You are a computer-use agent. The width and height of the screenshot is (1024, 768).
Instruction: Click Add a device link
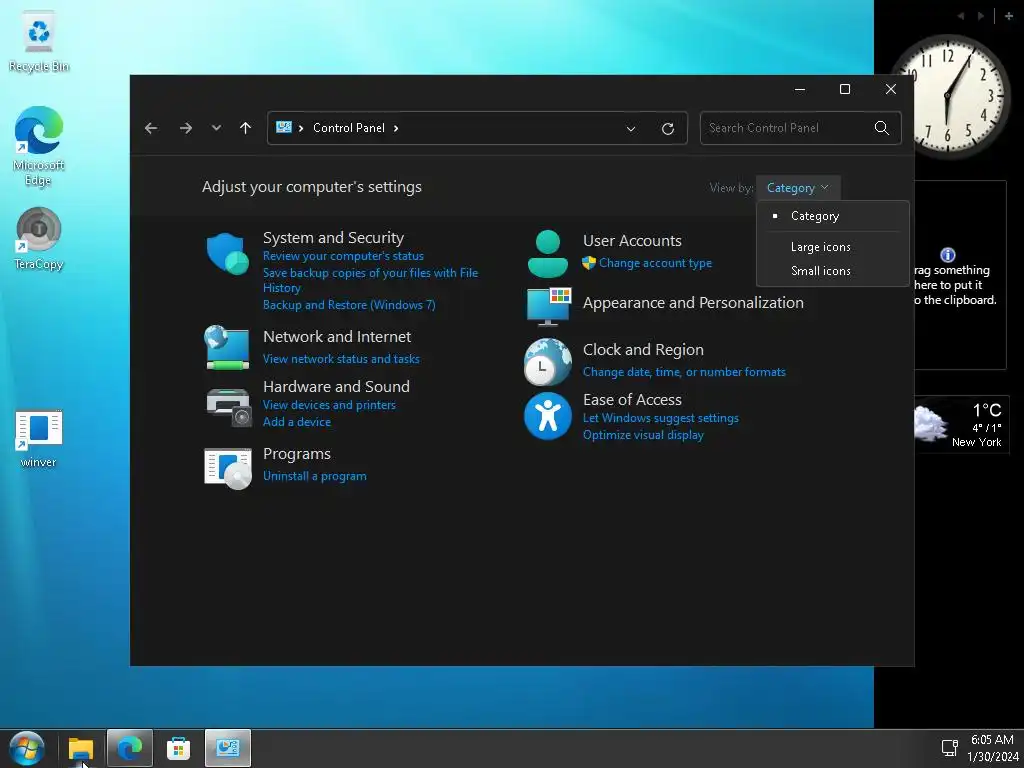(296, 422)
